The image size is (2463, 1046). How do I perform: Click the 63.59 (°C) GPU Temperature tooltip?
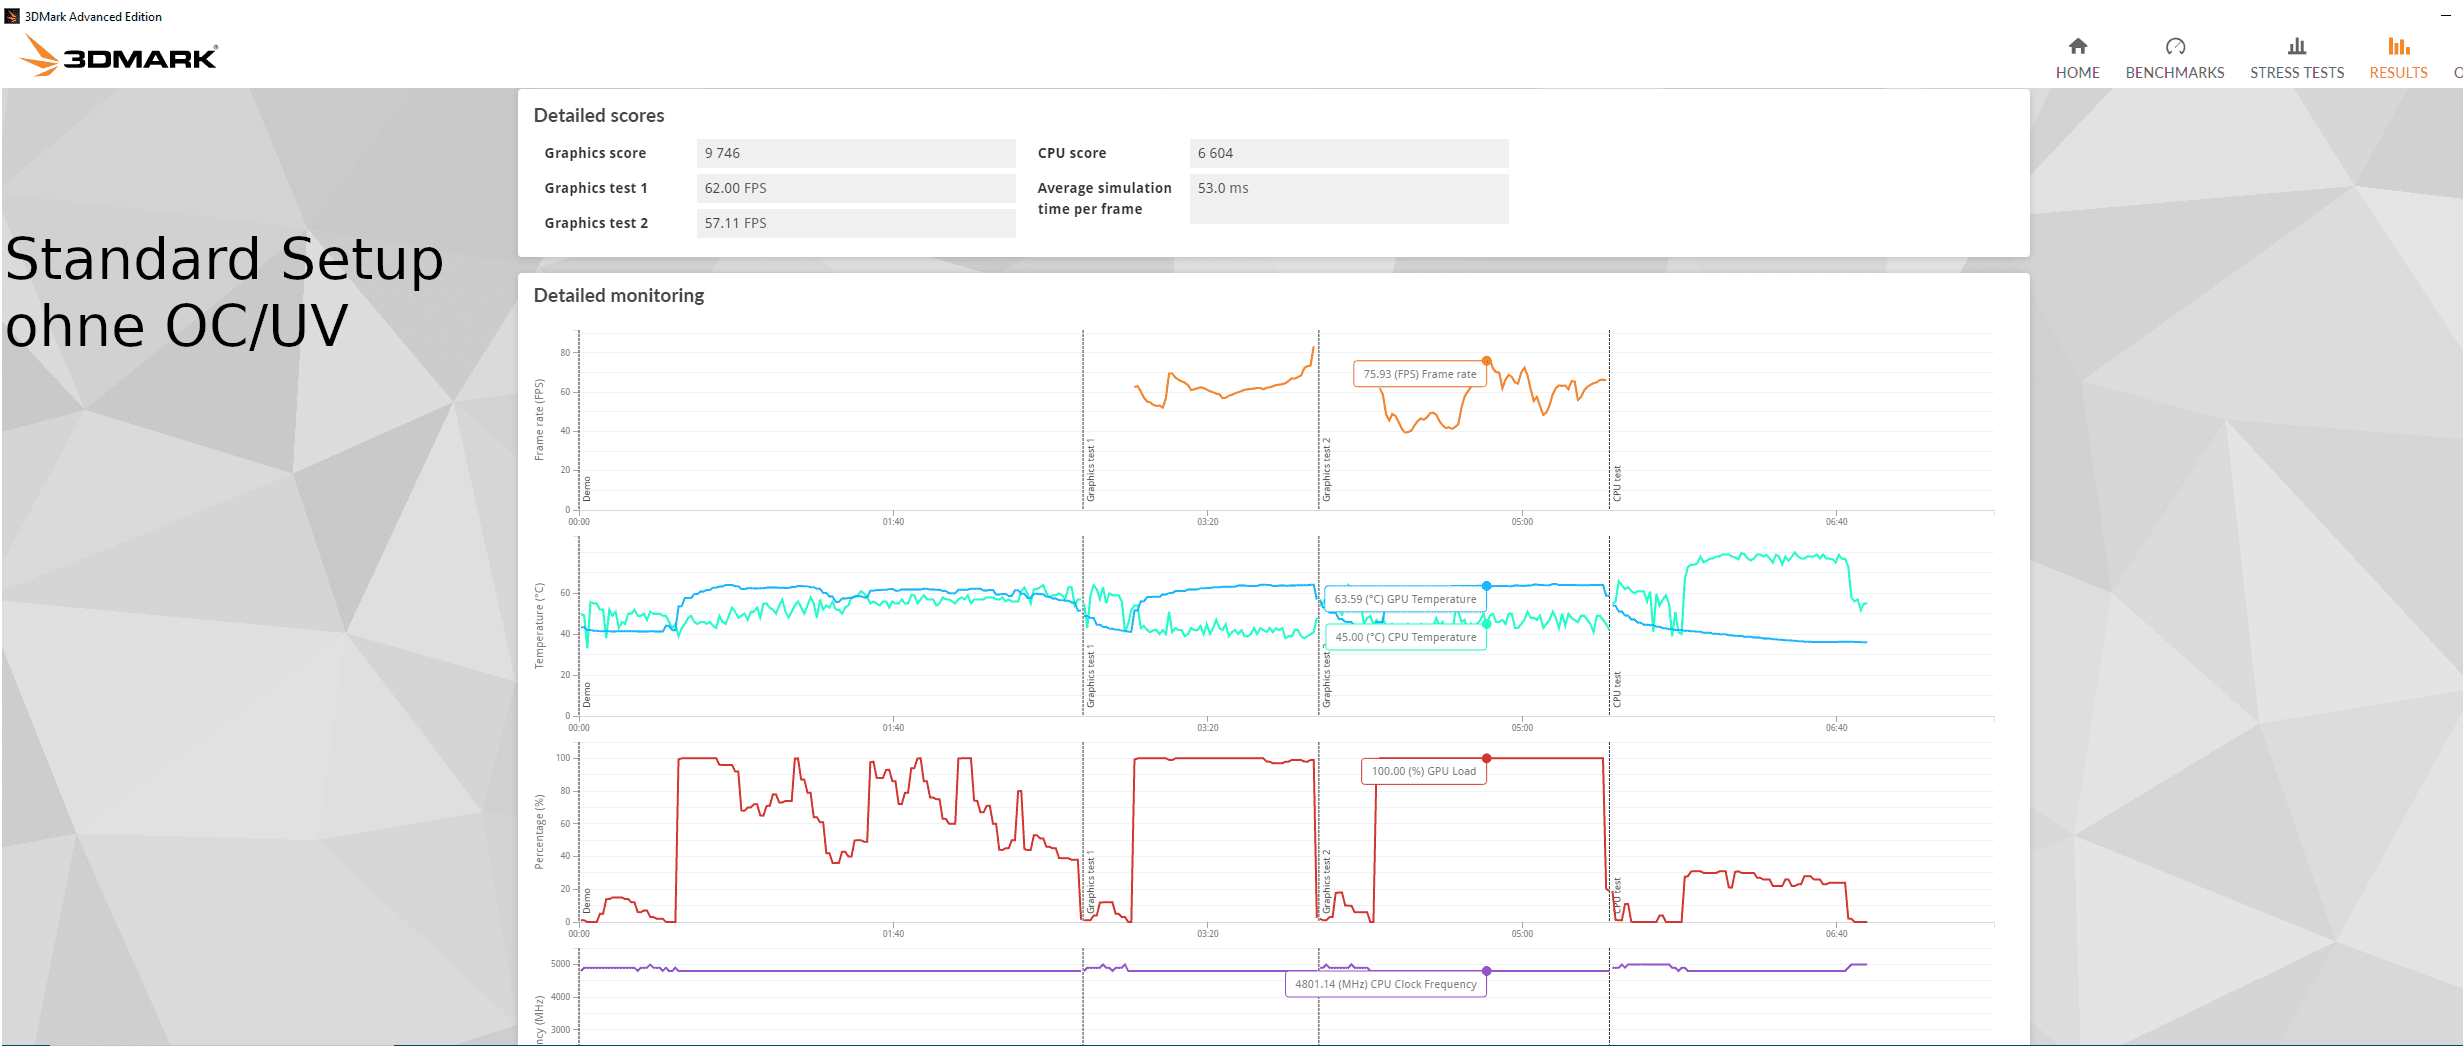1405,599
